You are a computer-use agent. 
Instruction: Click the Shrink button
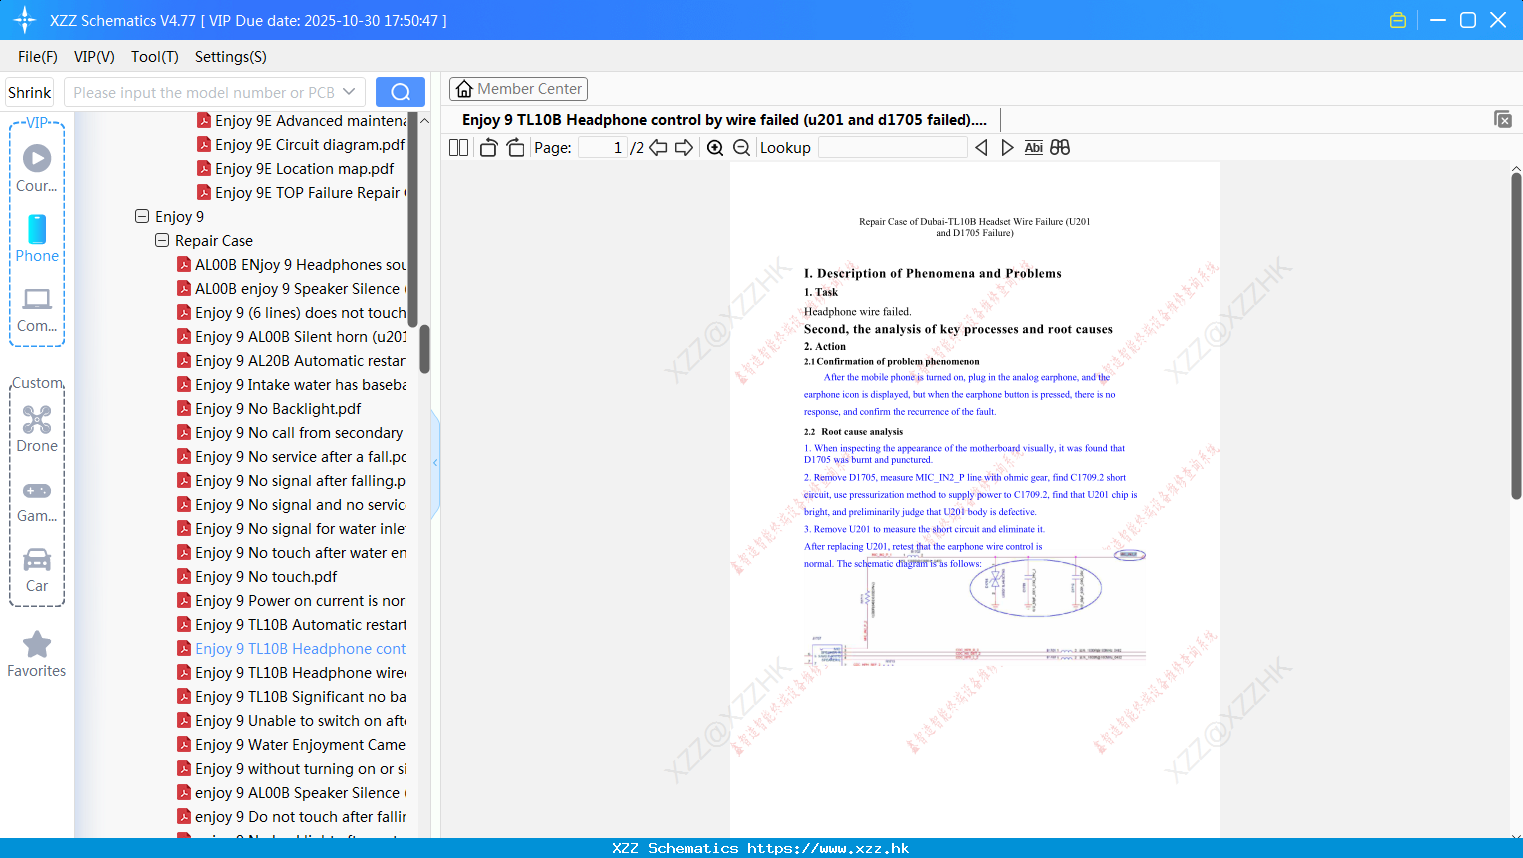[x=29, y=92]
